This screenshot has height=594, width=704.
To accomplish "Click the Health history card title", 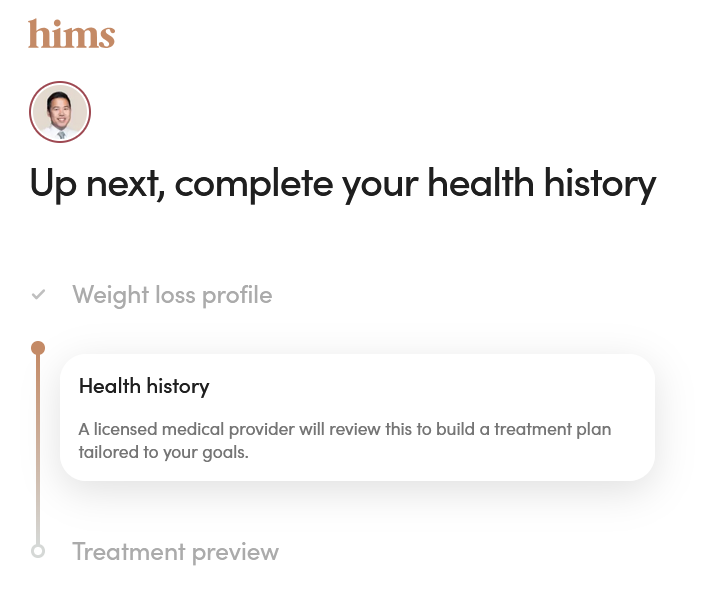I will [x=144, y=386].
